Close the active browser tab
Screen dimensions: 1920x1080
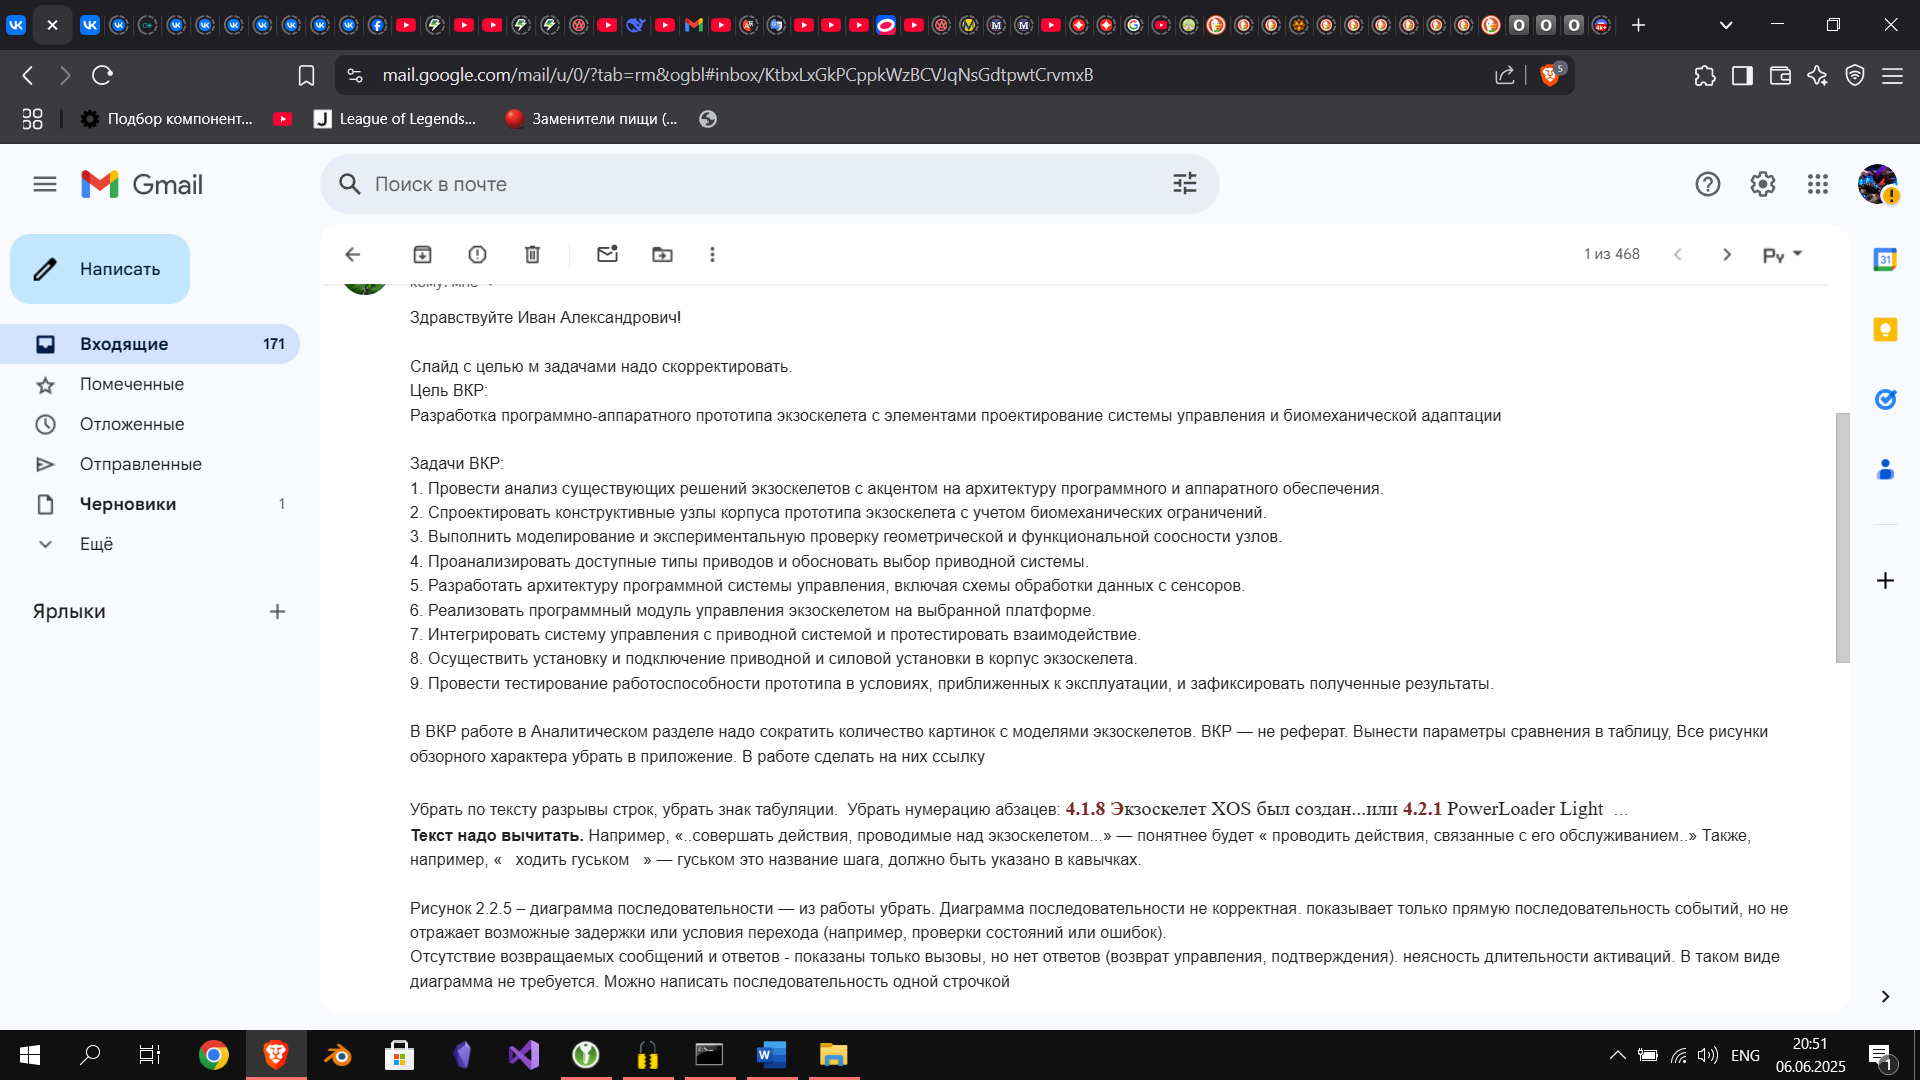pyautogui.click(x=53, y=25)
